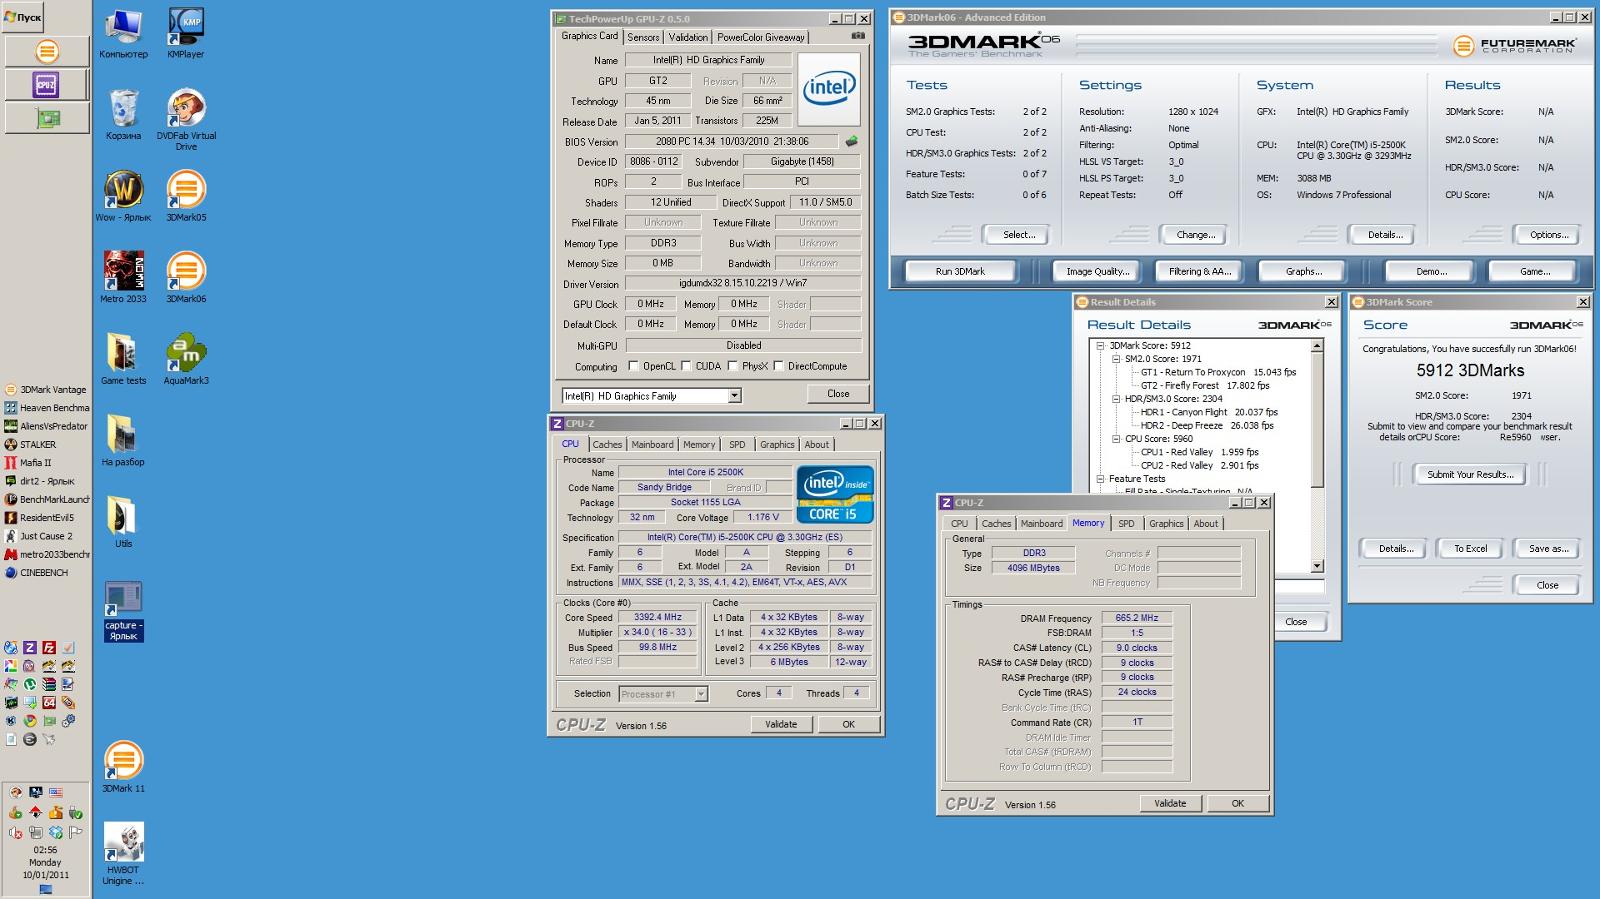Open PowerColor Giveaway tab
This screenshot has width=1600, height=899.
click(x=761, y=37)
